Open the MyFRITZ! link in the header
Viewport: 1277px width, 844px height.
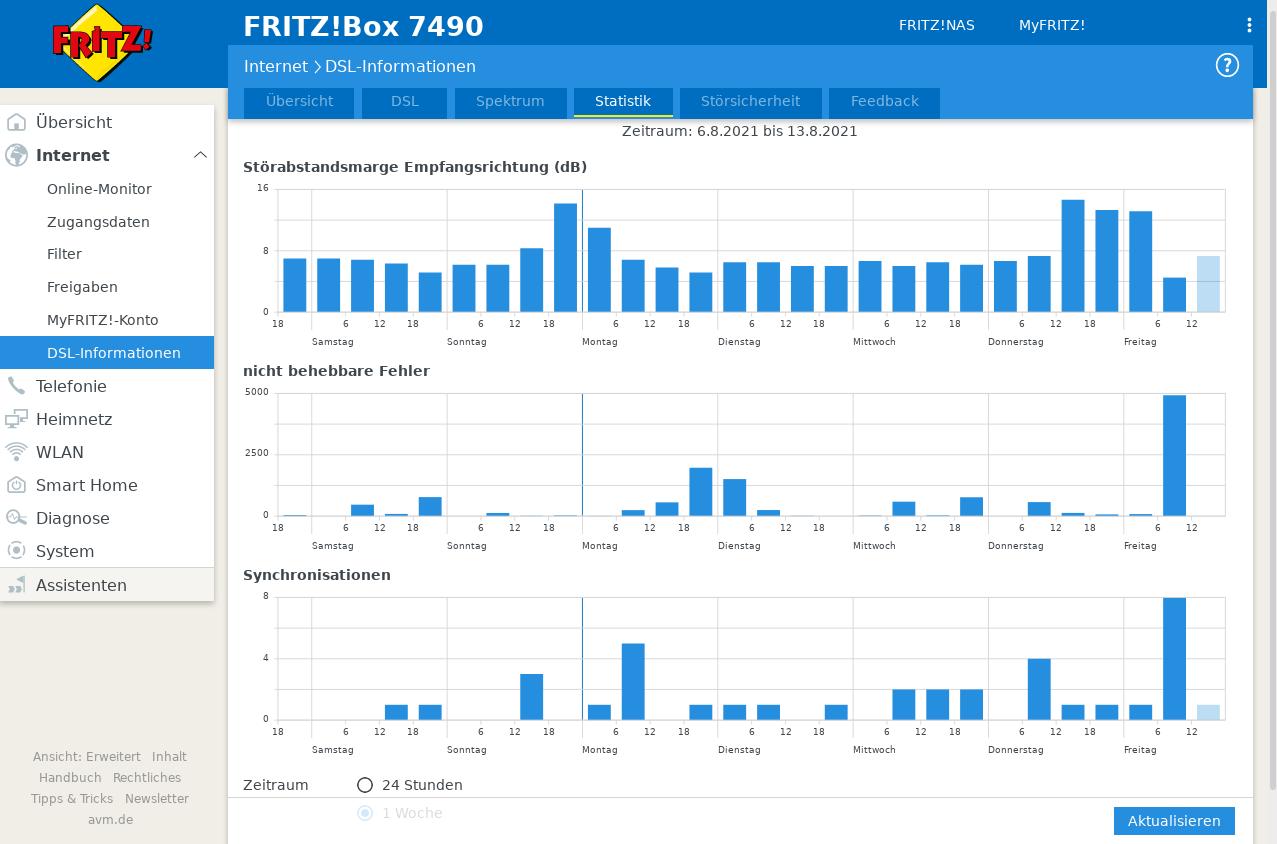pos(1052,25)
